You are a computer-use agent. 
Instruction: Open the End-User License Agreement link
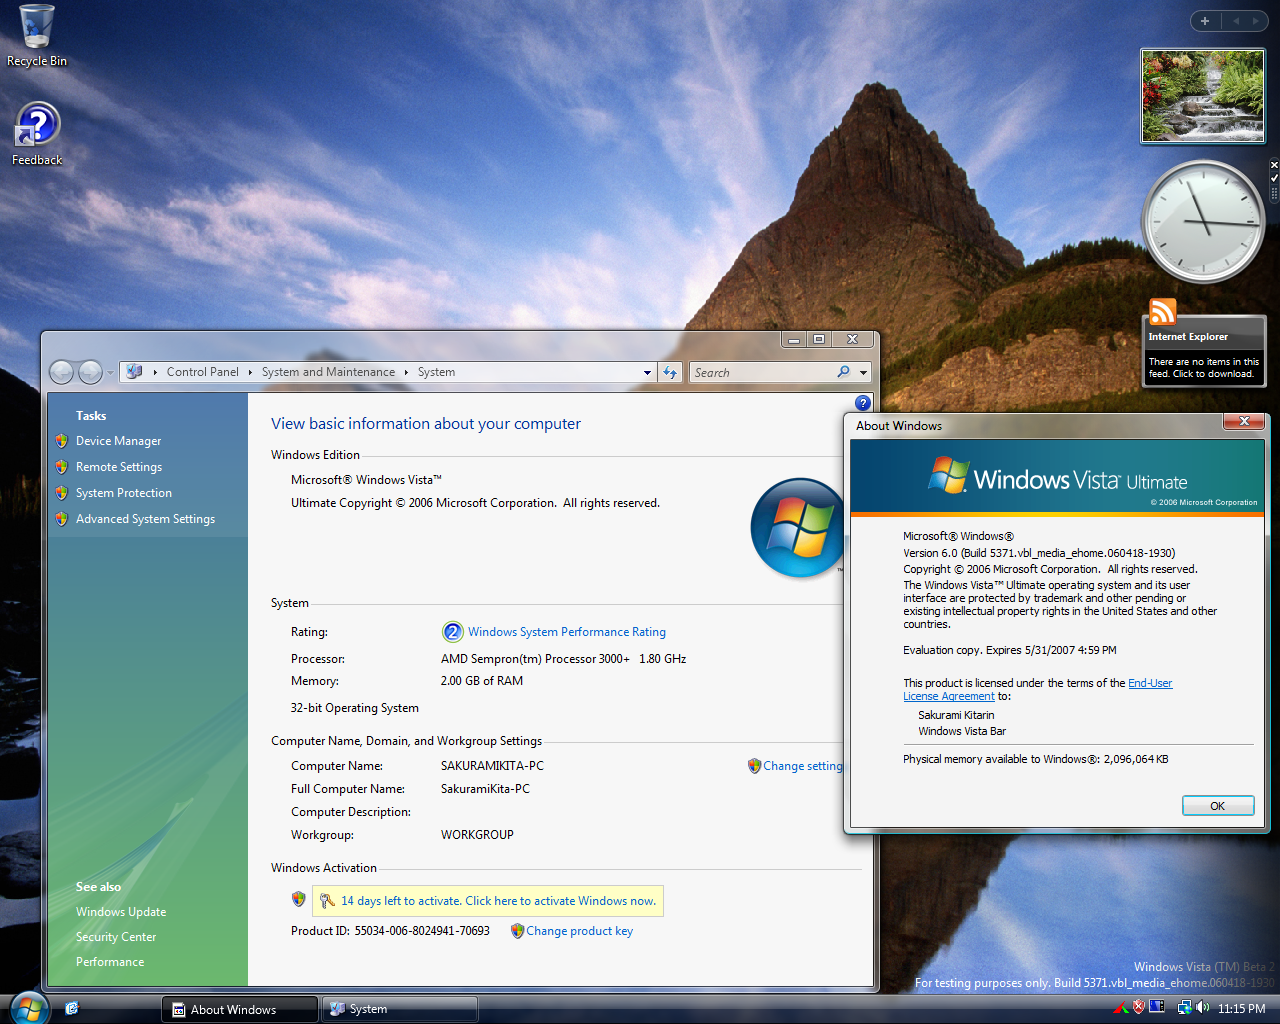(x=1038, y=690)
